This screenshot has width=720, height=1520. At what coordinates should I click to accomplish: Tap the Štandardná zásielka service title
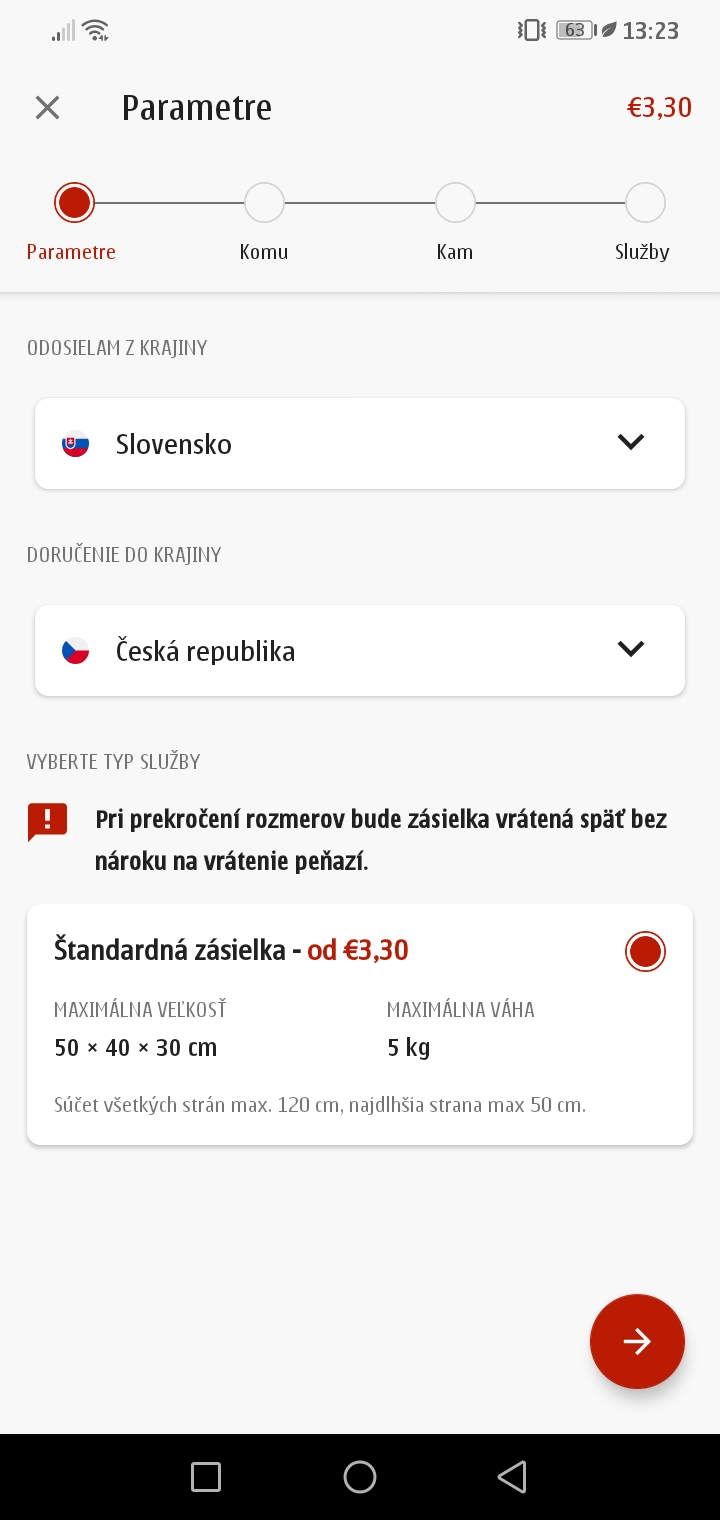tap(170, 950)
